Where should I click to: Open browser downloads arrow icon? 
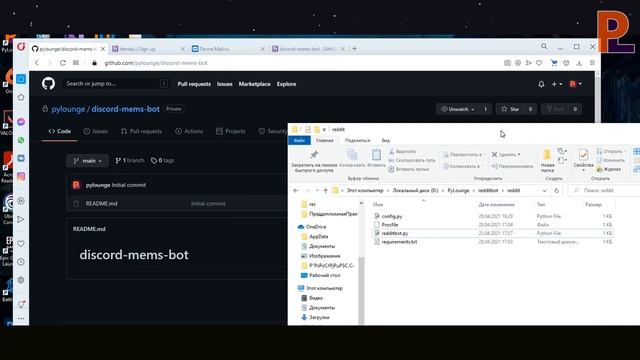tap(579, 63)
